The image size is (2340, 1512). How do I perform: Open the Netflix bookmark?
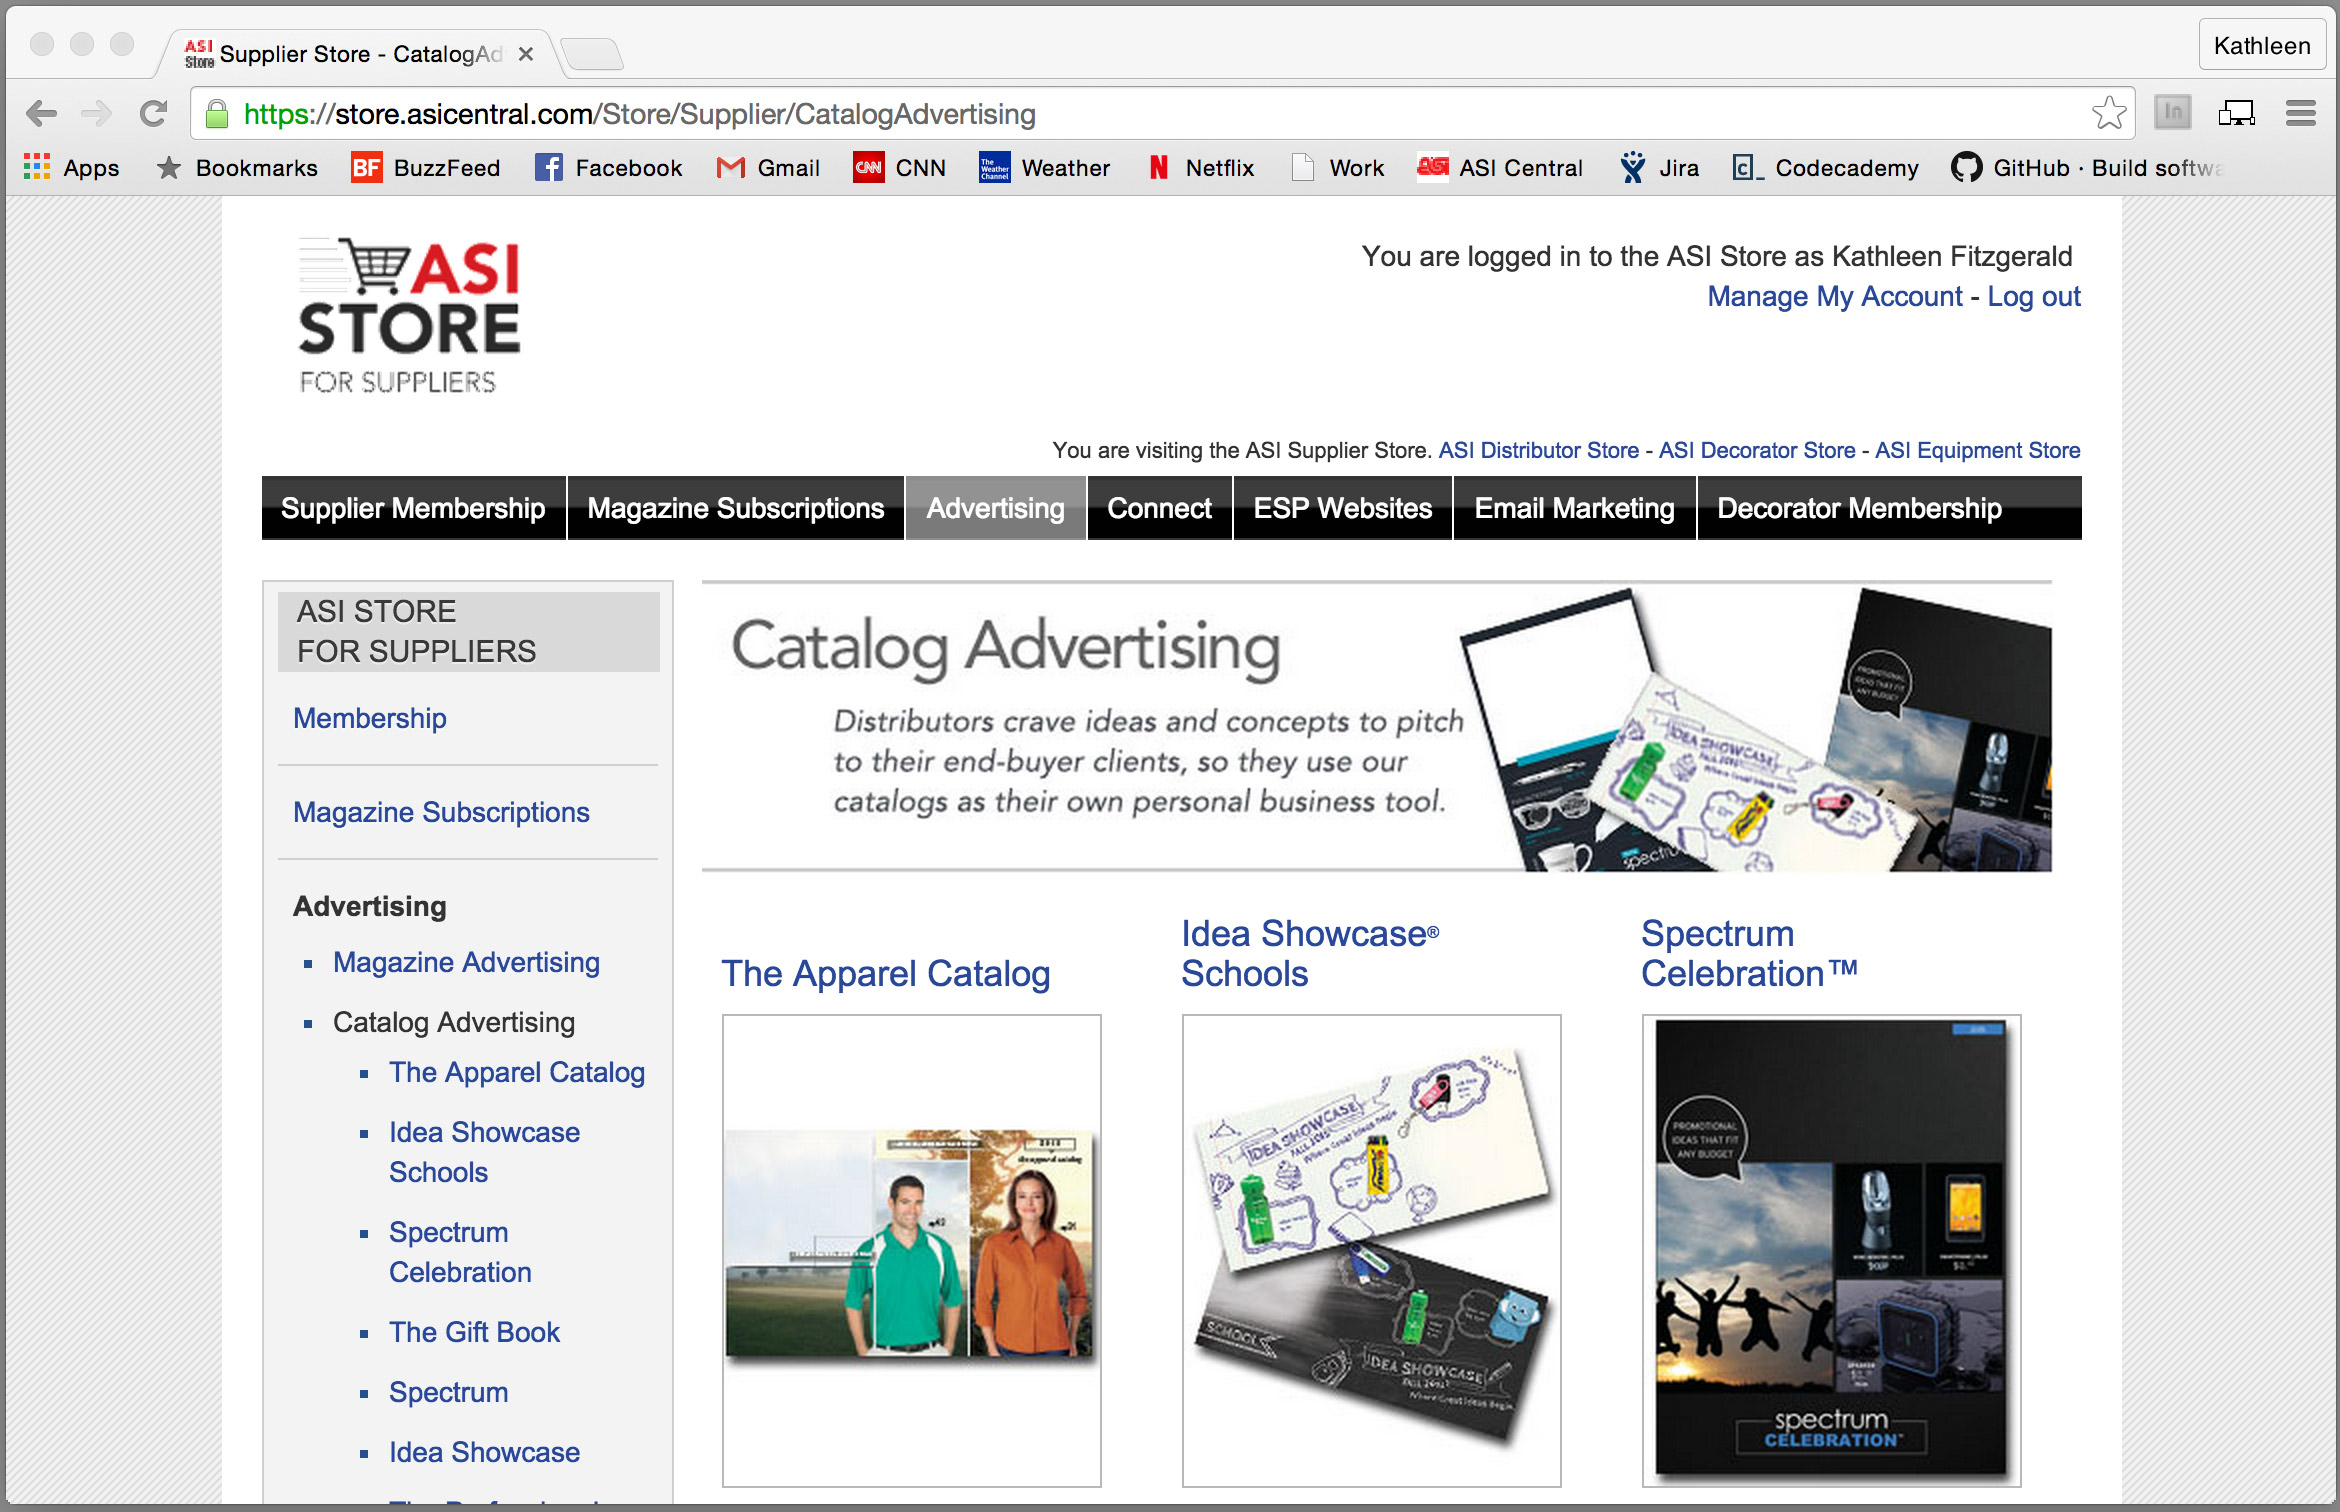1199,167
